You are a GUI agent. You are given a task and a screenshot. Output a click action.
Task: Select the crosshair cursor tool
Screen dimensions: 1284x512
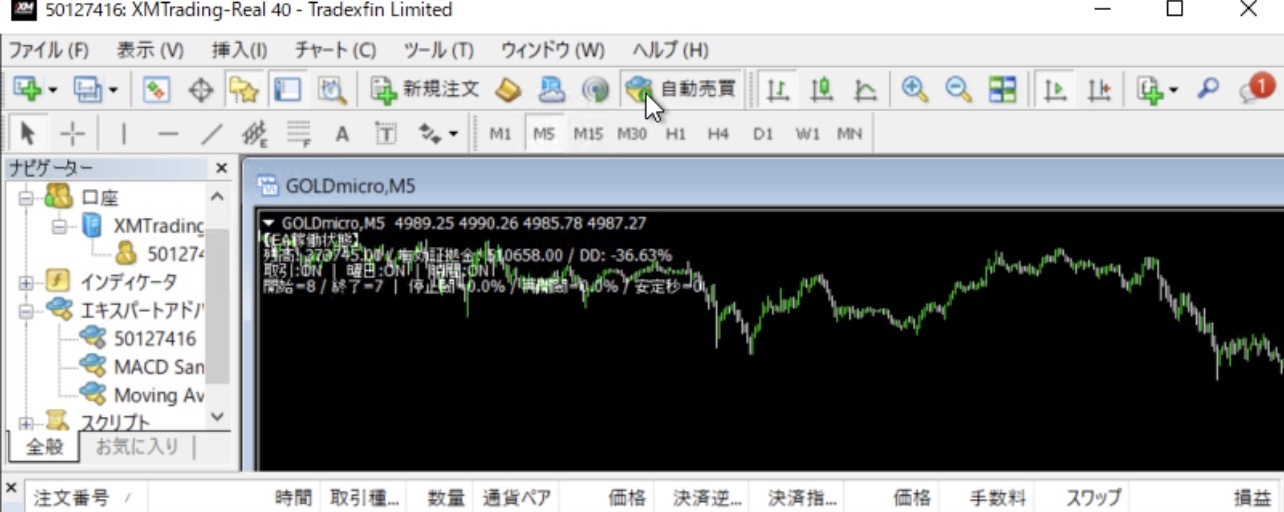pyautogui.click(x=73, y=134)
